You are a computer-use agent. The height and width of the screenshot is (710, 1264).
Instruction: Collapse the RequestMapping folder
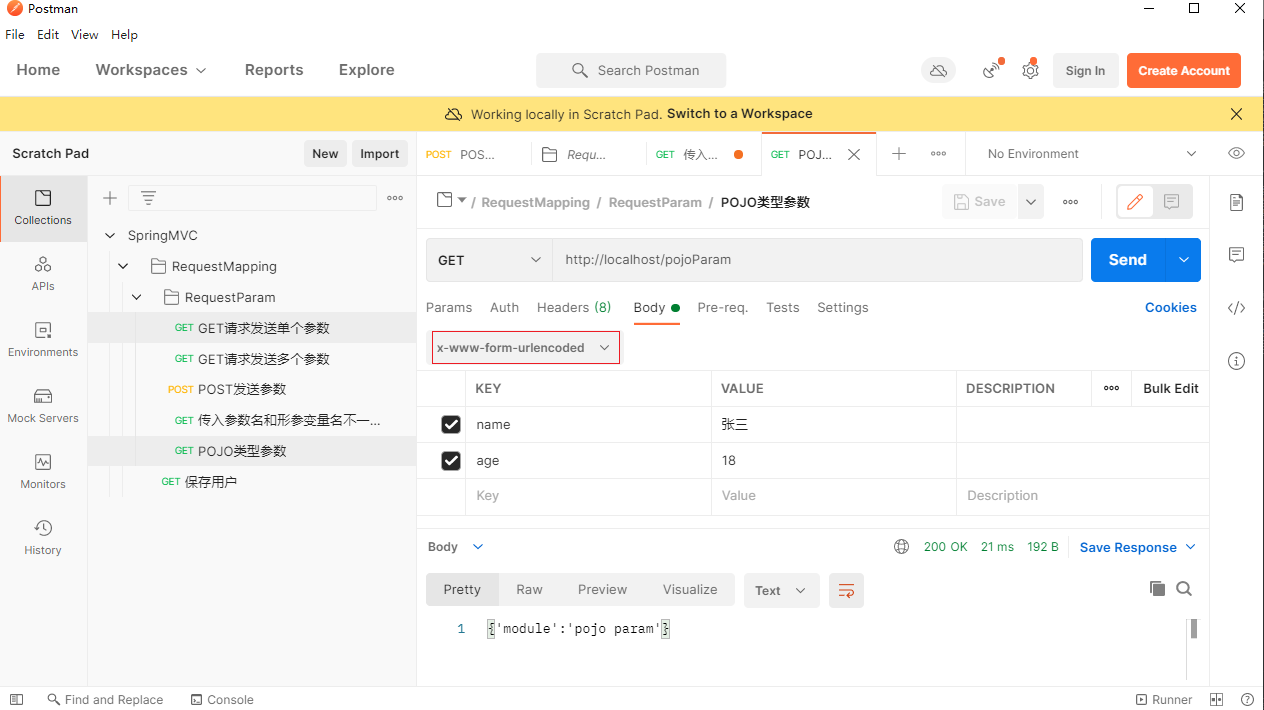124,267
